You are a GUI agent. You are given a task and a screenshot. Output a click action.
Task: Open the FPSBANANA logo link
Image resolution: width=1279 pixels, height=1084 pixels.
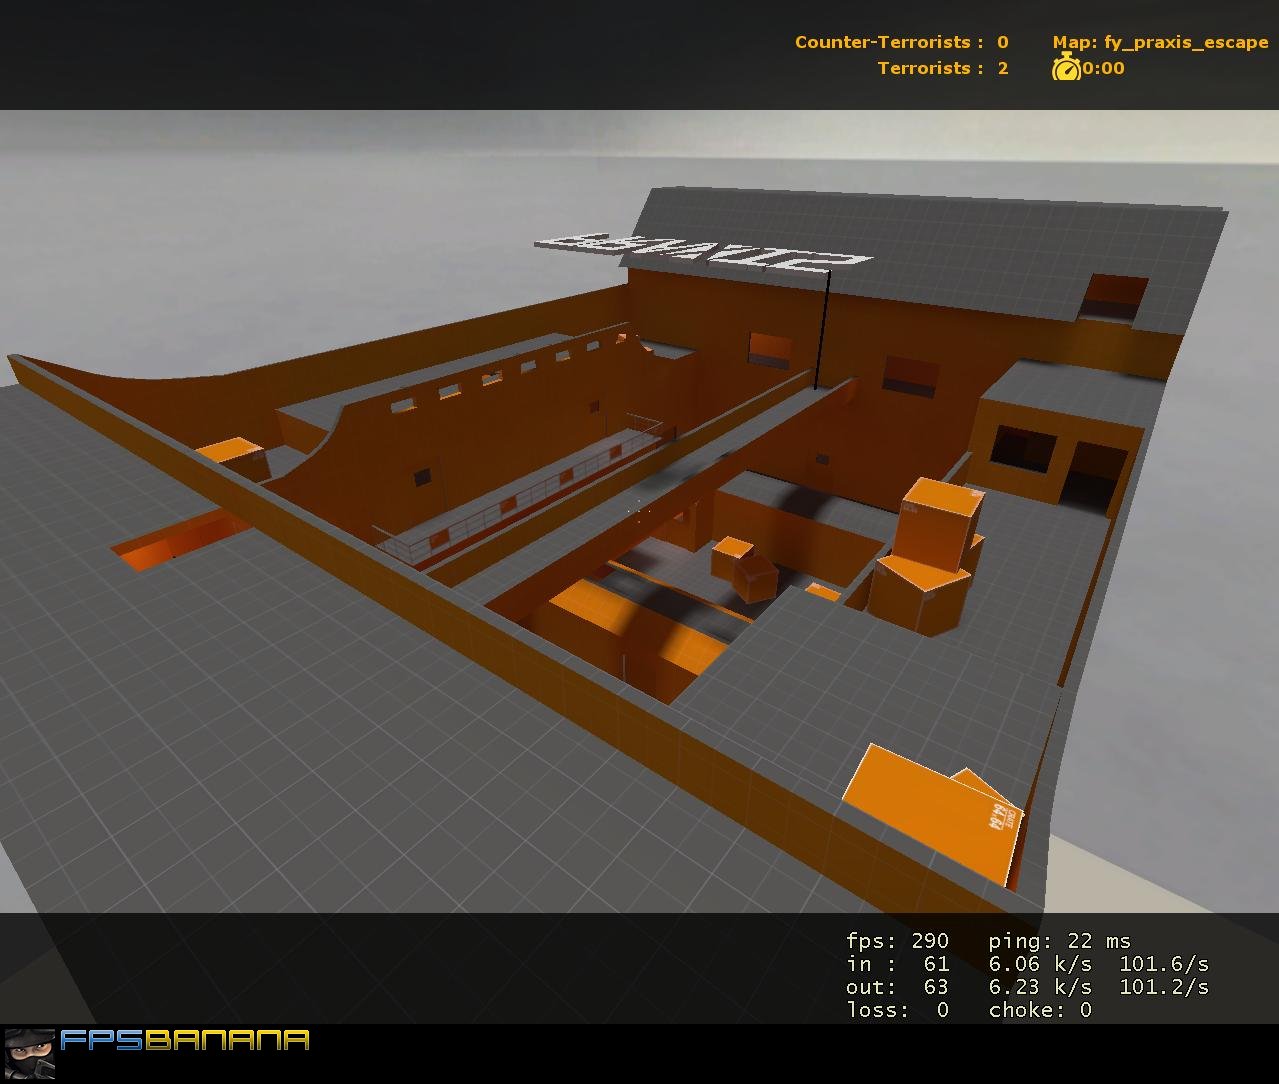[185, 1040]
